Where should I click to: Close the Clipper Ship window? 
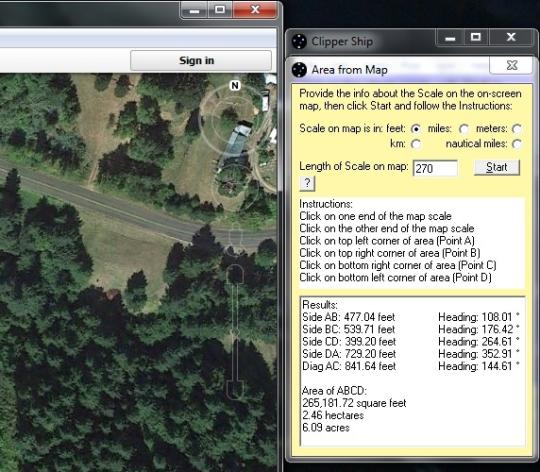(511, 37)
